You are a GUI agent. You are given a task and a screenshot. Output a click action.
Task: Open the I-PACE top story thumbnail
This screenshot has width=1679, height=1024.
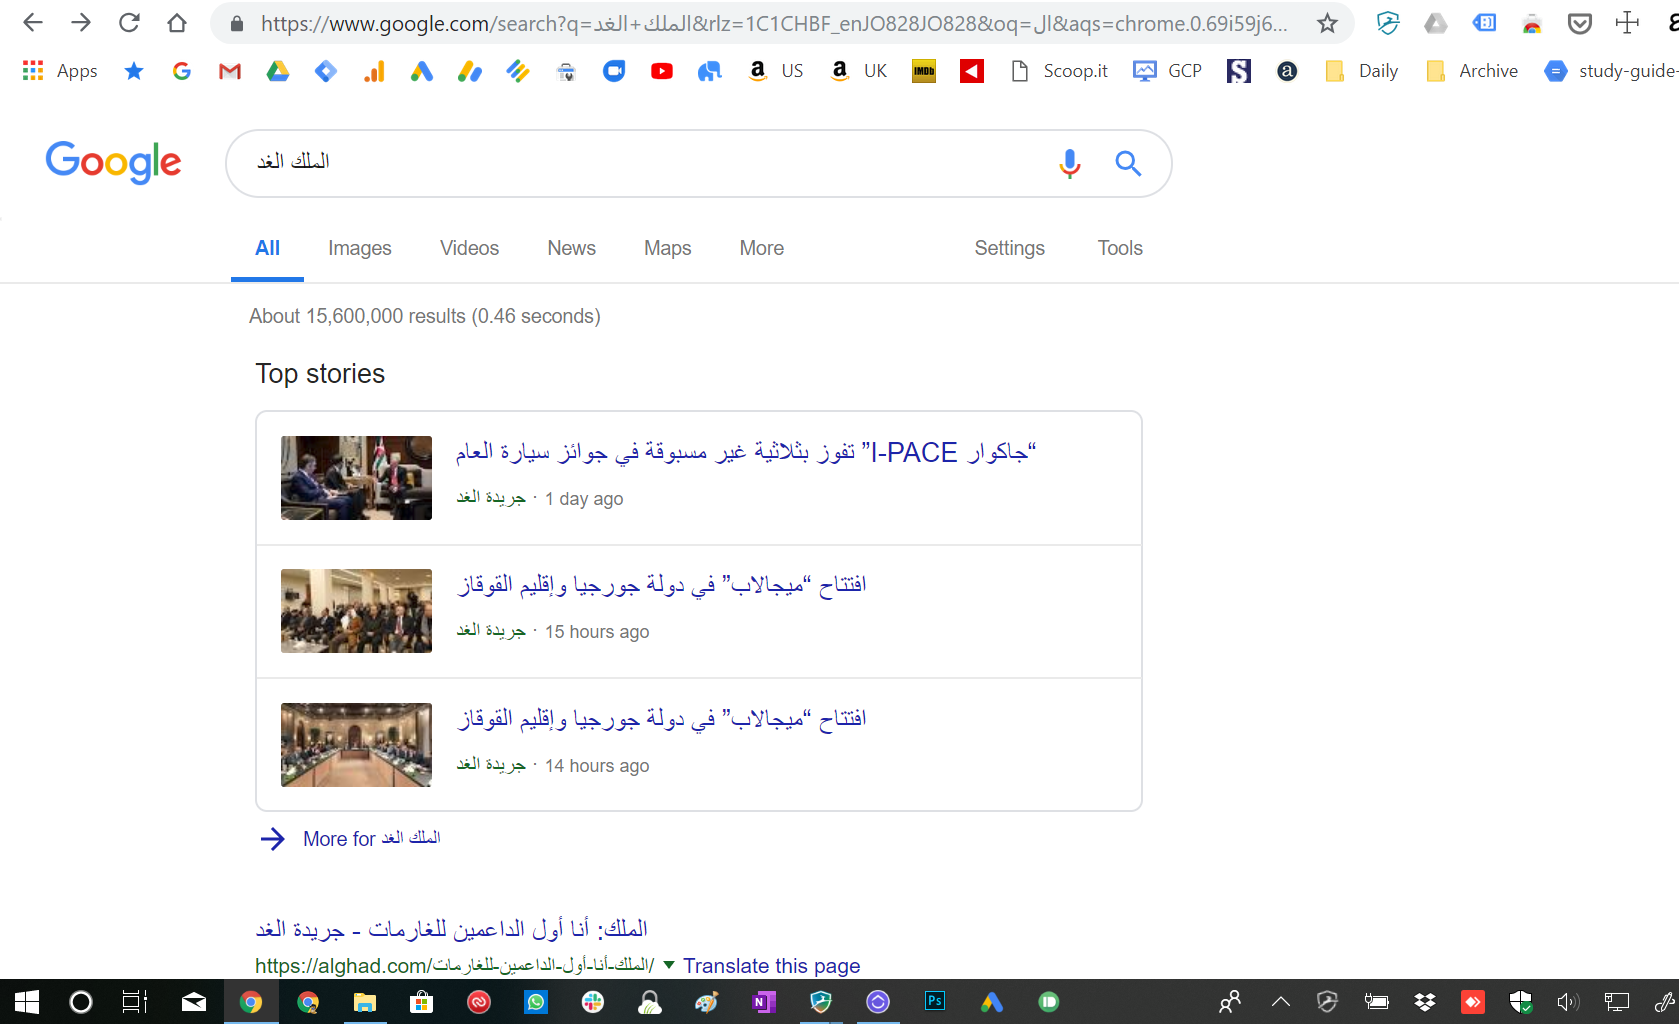(x=356, y=478)
